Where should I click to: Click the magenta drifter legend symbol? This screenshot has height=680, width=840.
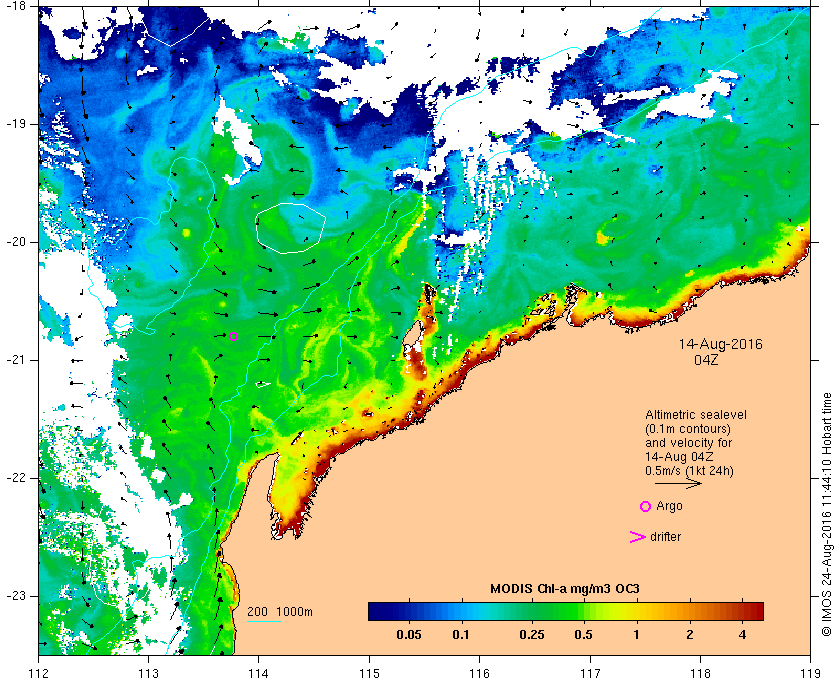(x=637, y=537)
